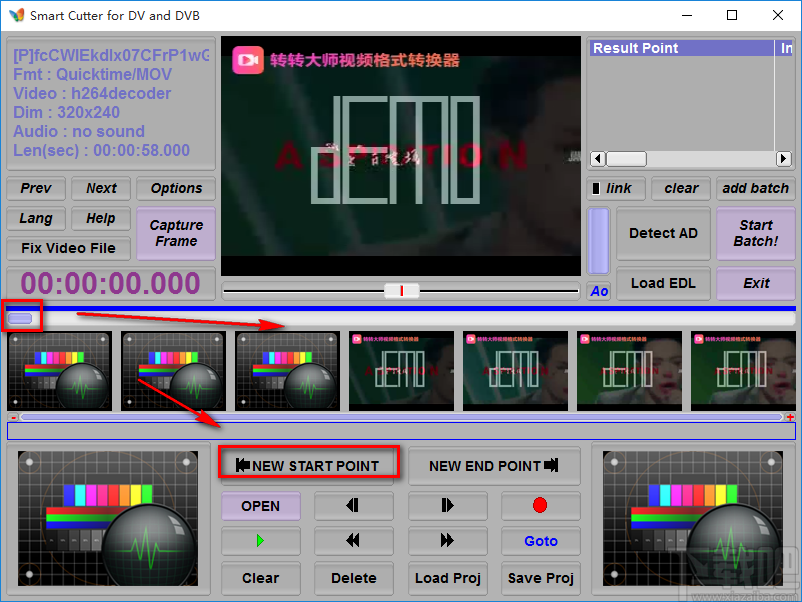This screenshot has height=602, width=802.
Task: Click the red plus zoom-in icon
Action: pyautogui.click(x=790, y=417)
